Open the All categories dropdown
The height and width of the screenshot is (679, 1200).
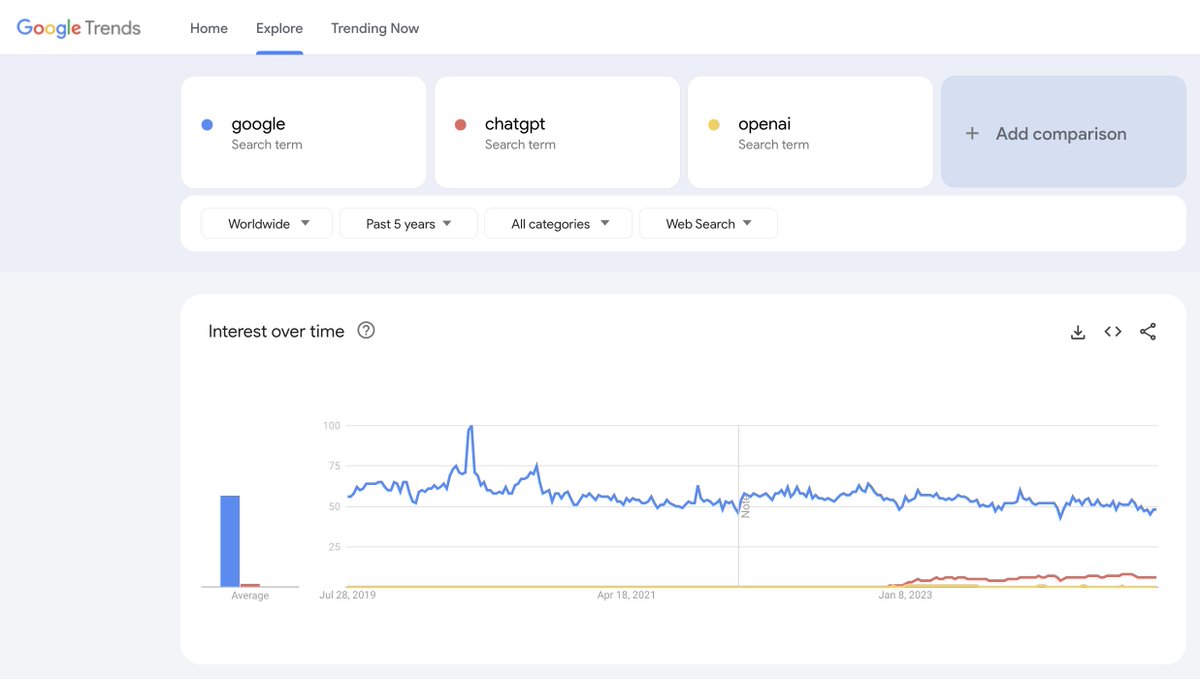pos(557,223)
